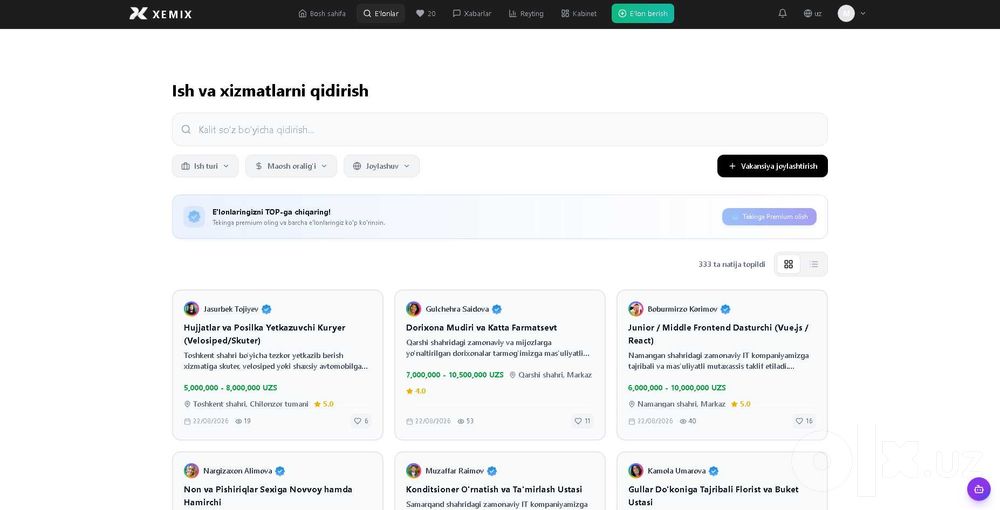The height and width of the screenshot is (510, 1000).
Task: Click Tekinga Premium olish button
Action: coord(769,217)
